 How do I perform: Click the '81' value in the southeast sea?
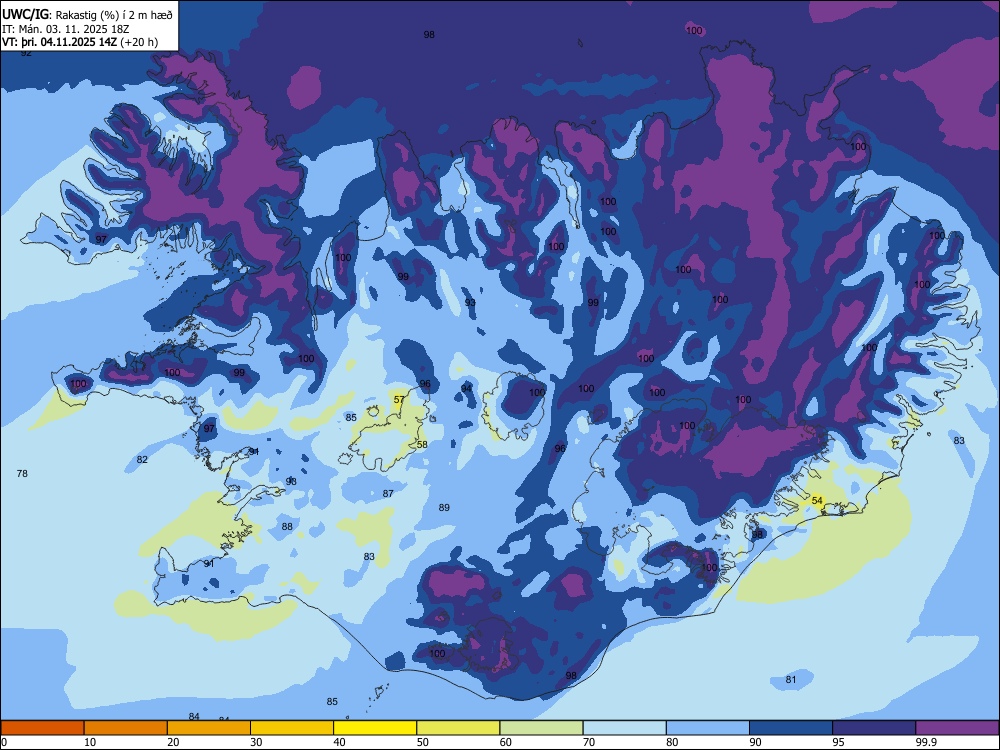[x=791, y=679]
